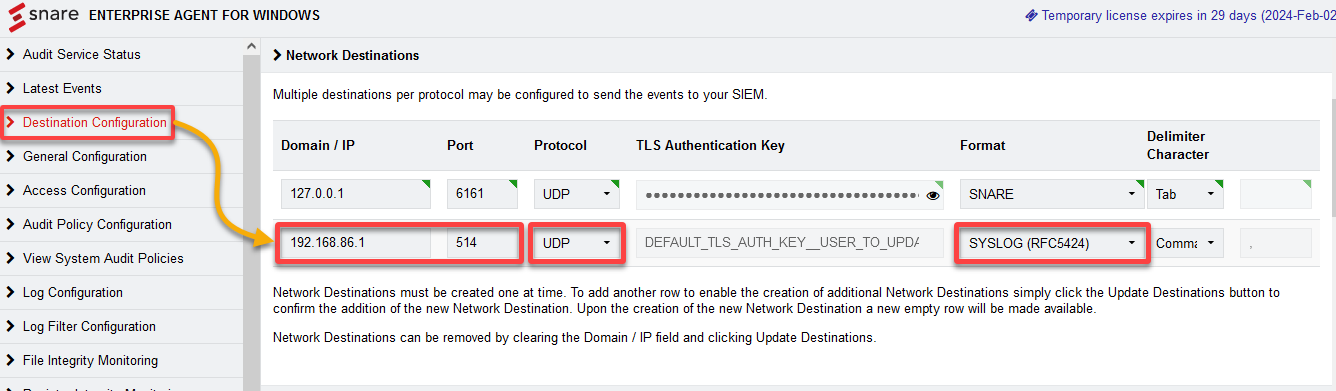Image resolution: width=1336 pixels, height=391 pixels.
Task: Click the Snare logo in the header
Action: 43,16
